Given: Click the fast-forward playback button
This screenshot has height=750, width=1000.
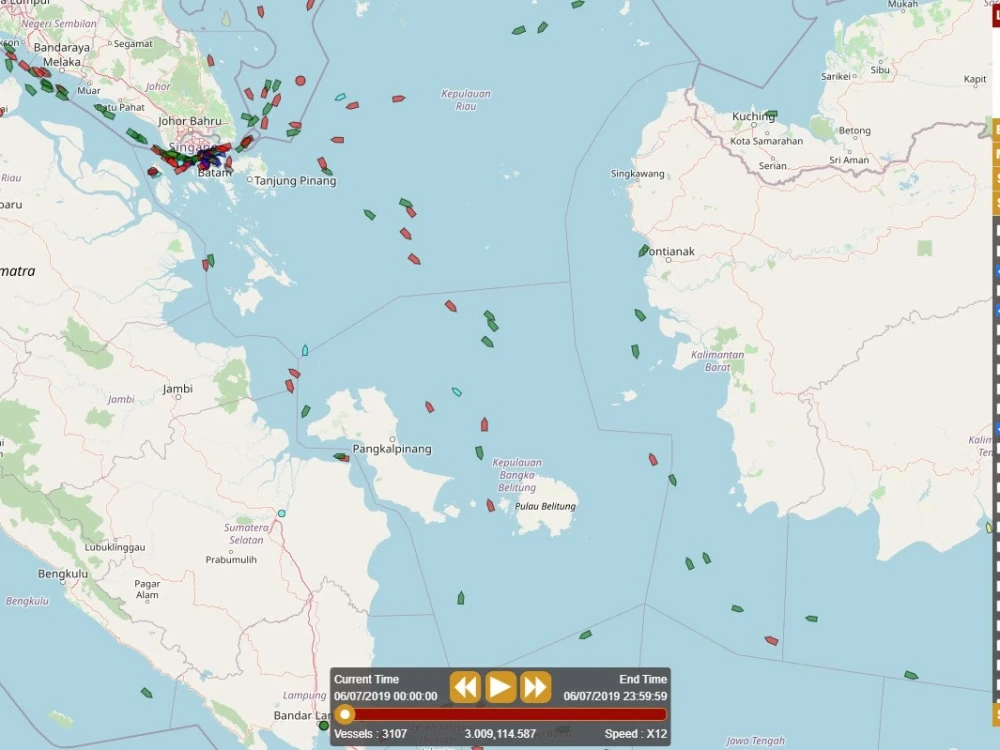Looking at the screenshot, I should (x=535, y=688).
